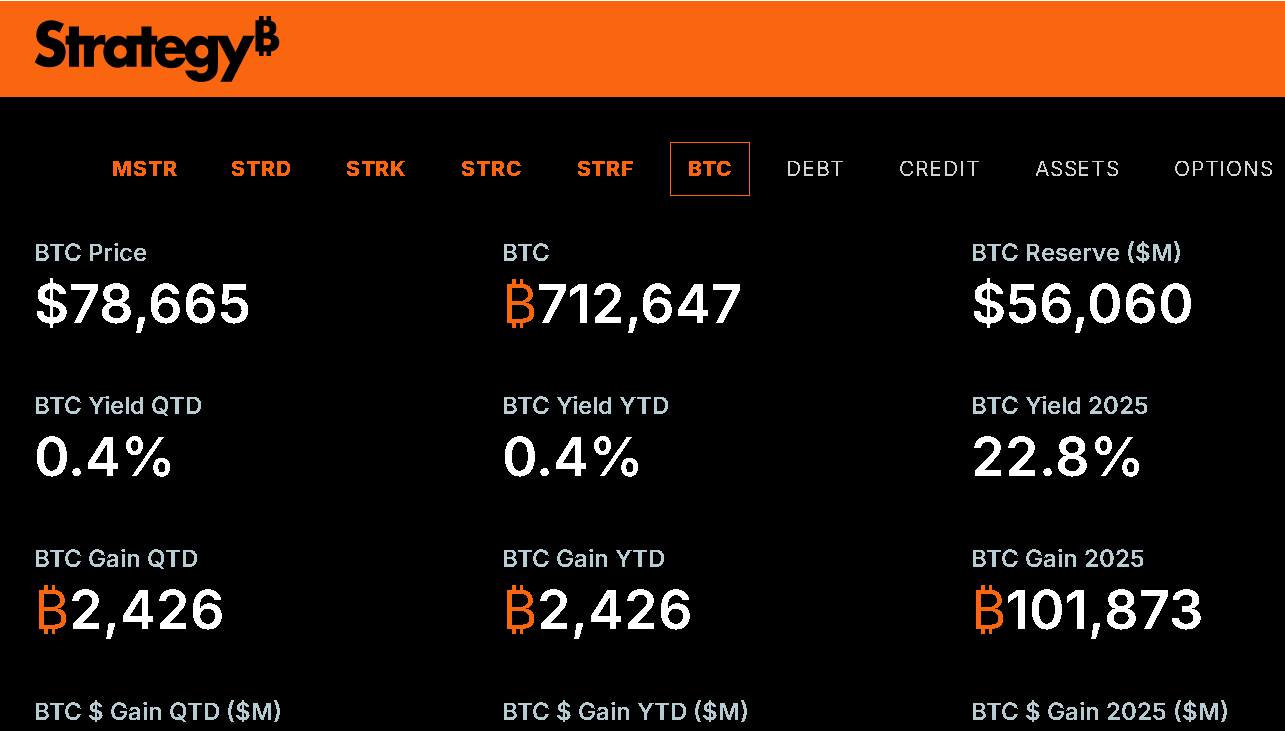The width and height of the screenshot is (1285, 731).
Task: Select the STRK tab
Action: pos(376,169)
